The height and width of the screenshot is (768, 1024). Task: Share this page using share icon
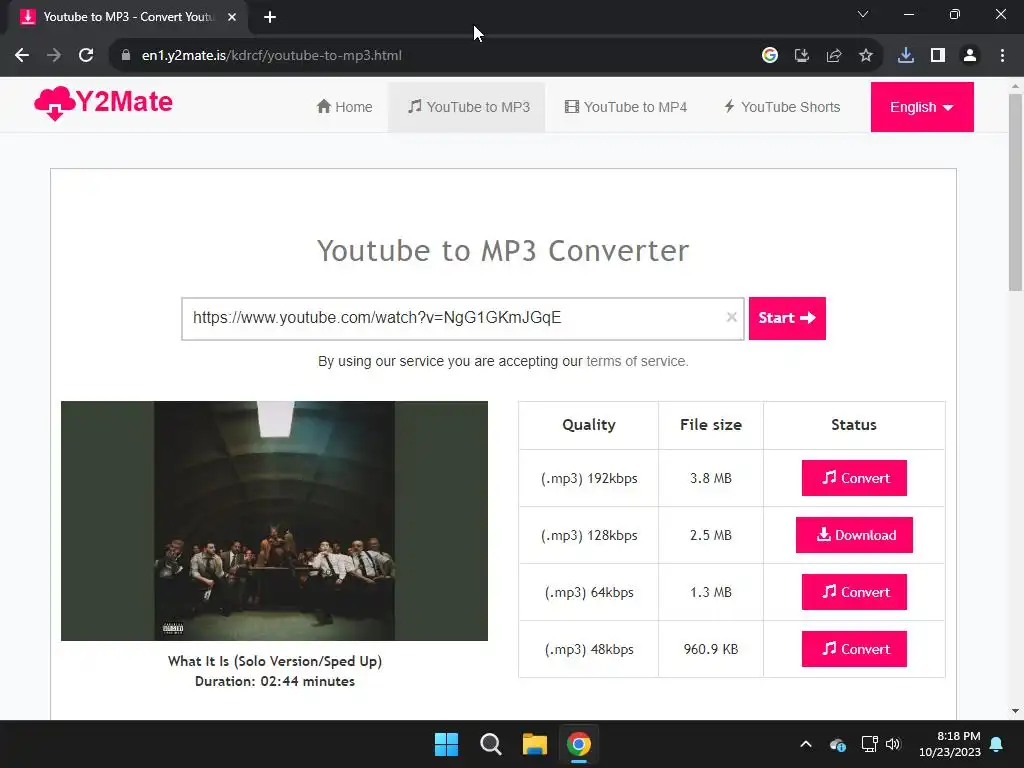pos(834,56)
